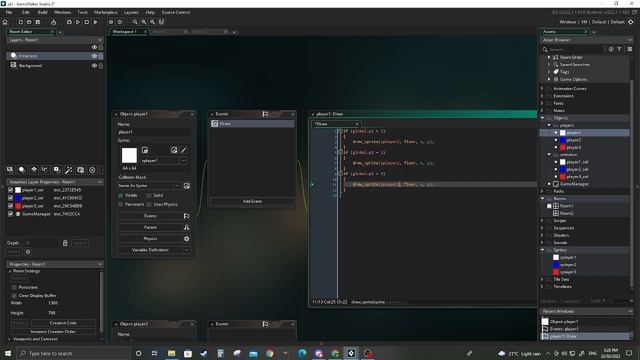The width and height of the screenshot is (640, 360).
Task: Select the Background layer row
Action: [x=55, y=65]
